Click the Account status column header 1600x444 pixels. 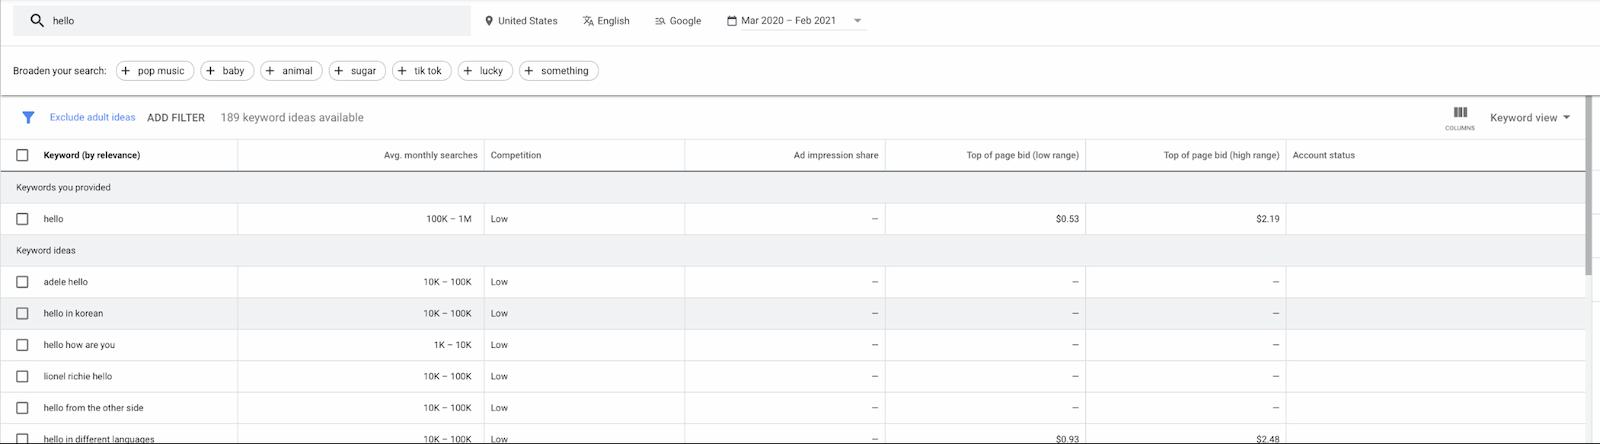click(x=1324, y=155)
